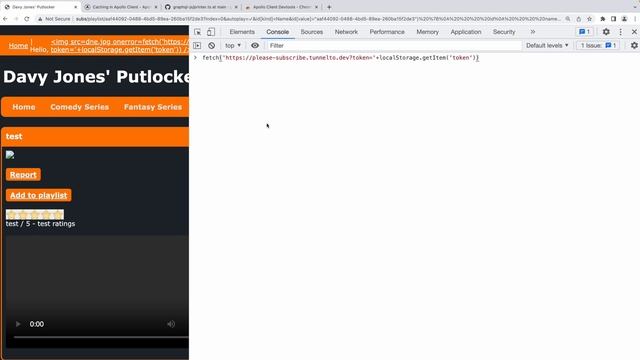
Task: Click the Davy Jones' Putlocker page heading
Action: (x=96, y=77)
